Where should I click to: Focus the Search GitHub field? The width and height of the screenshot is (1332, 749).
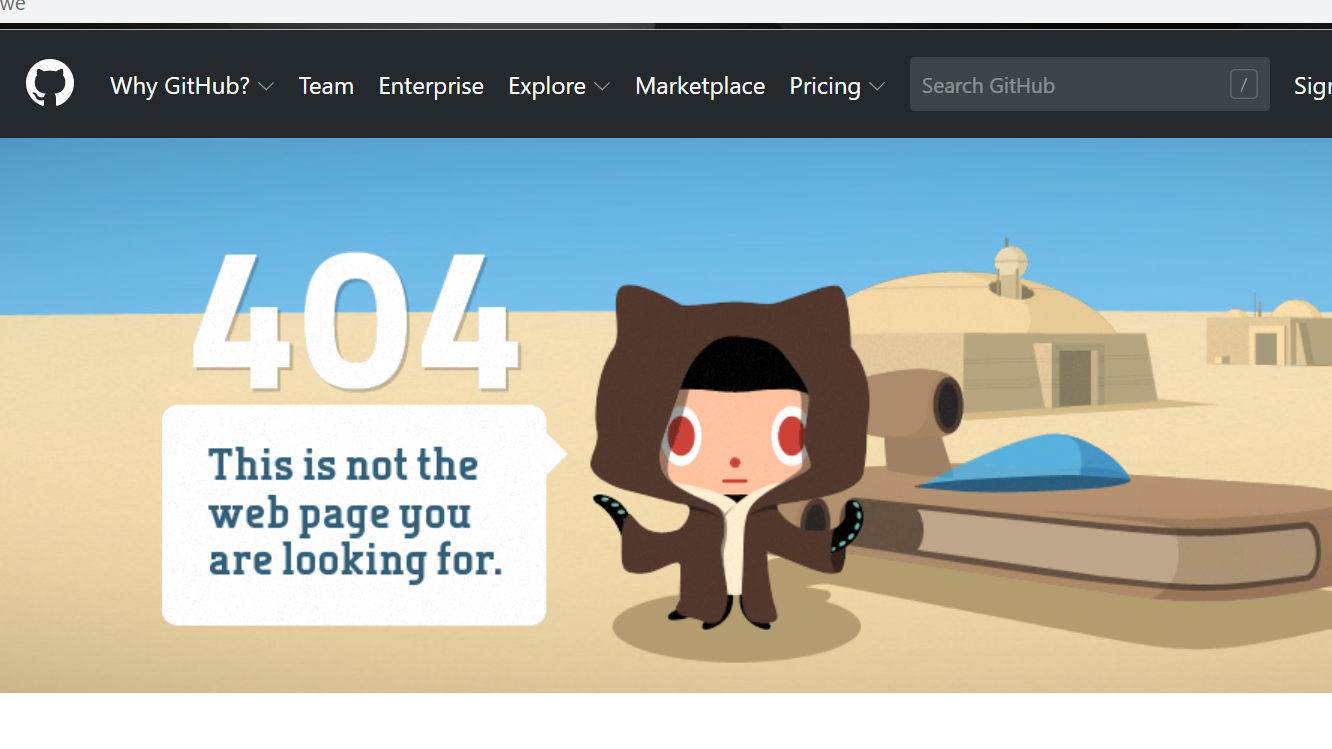pyautogui.click(x=1089, y=85)
